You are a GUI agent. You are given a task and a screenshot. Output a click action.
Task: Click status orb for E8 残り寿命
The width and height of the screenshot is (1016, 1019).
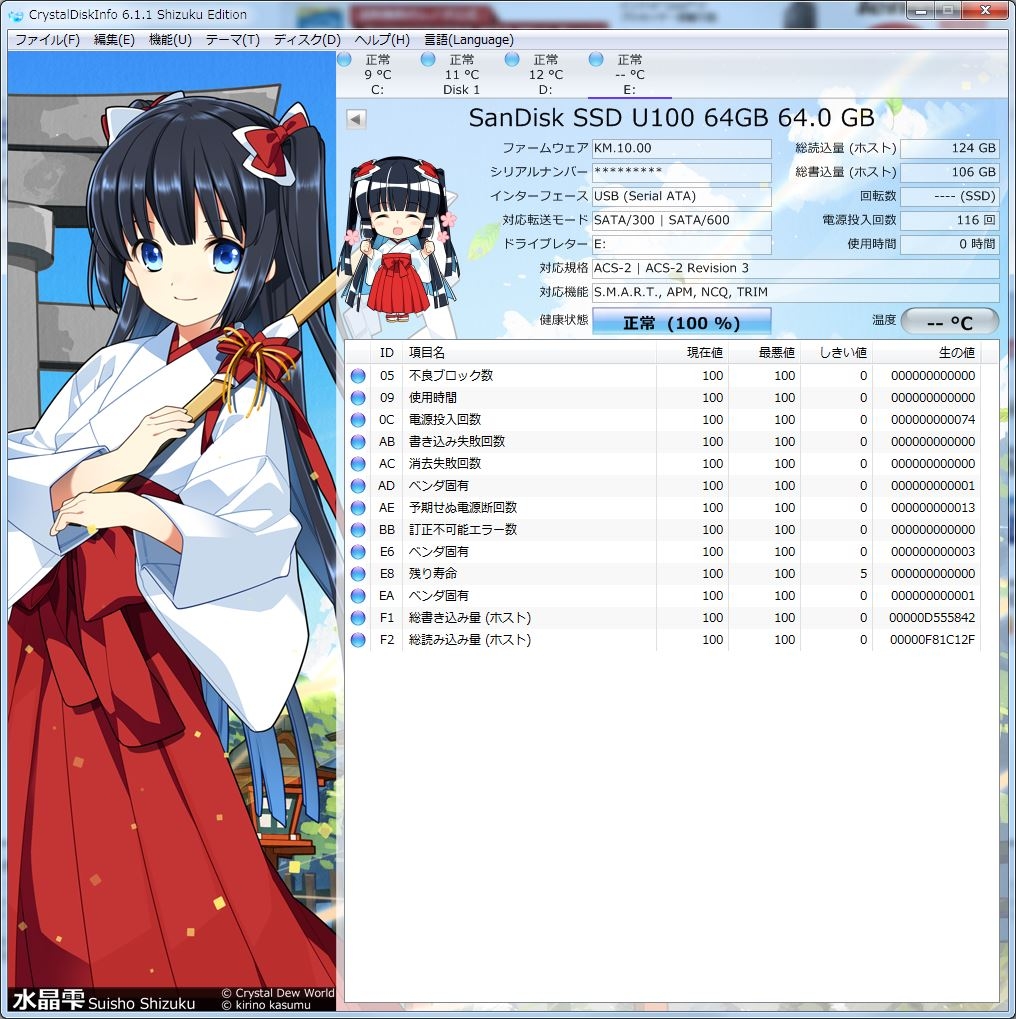(358, 574)
